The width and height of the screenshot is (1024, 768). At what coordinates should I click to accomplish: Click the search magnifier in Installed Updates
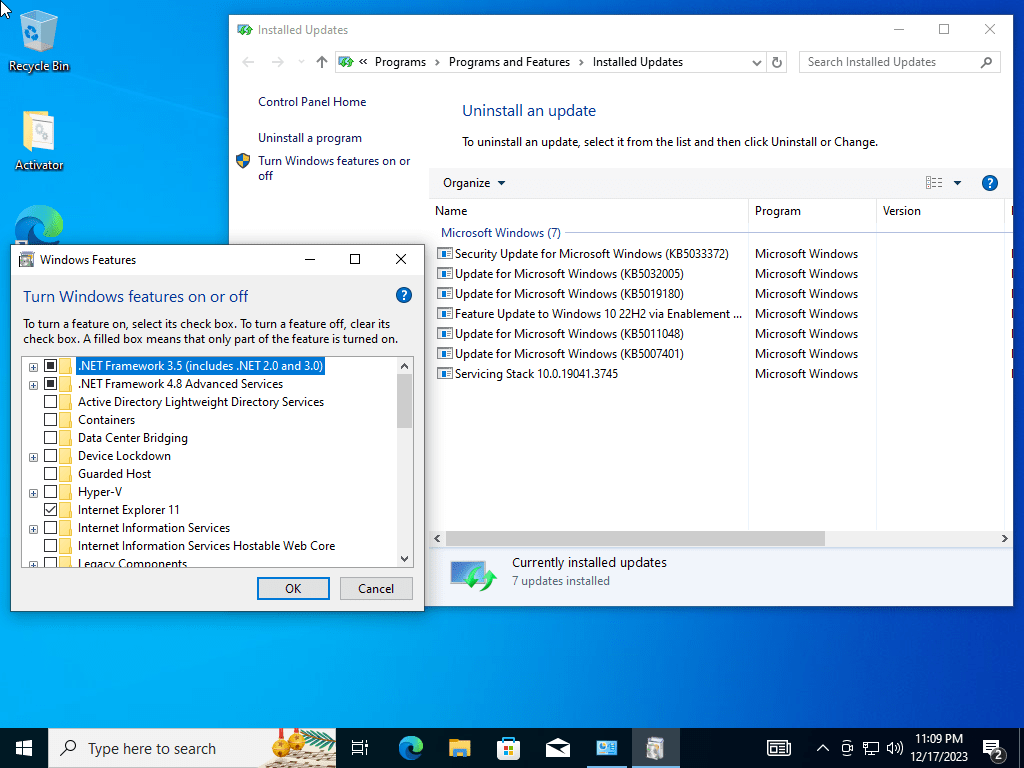[986, 62]
